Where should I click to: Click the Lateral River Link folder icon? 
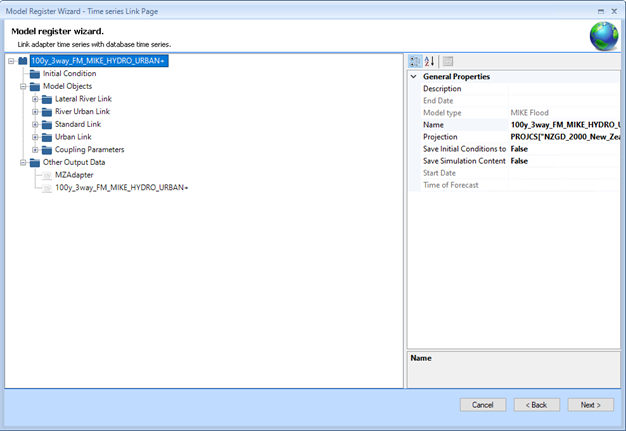(x=47, y=99)
